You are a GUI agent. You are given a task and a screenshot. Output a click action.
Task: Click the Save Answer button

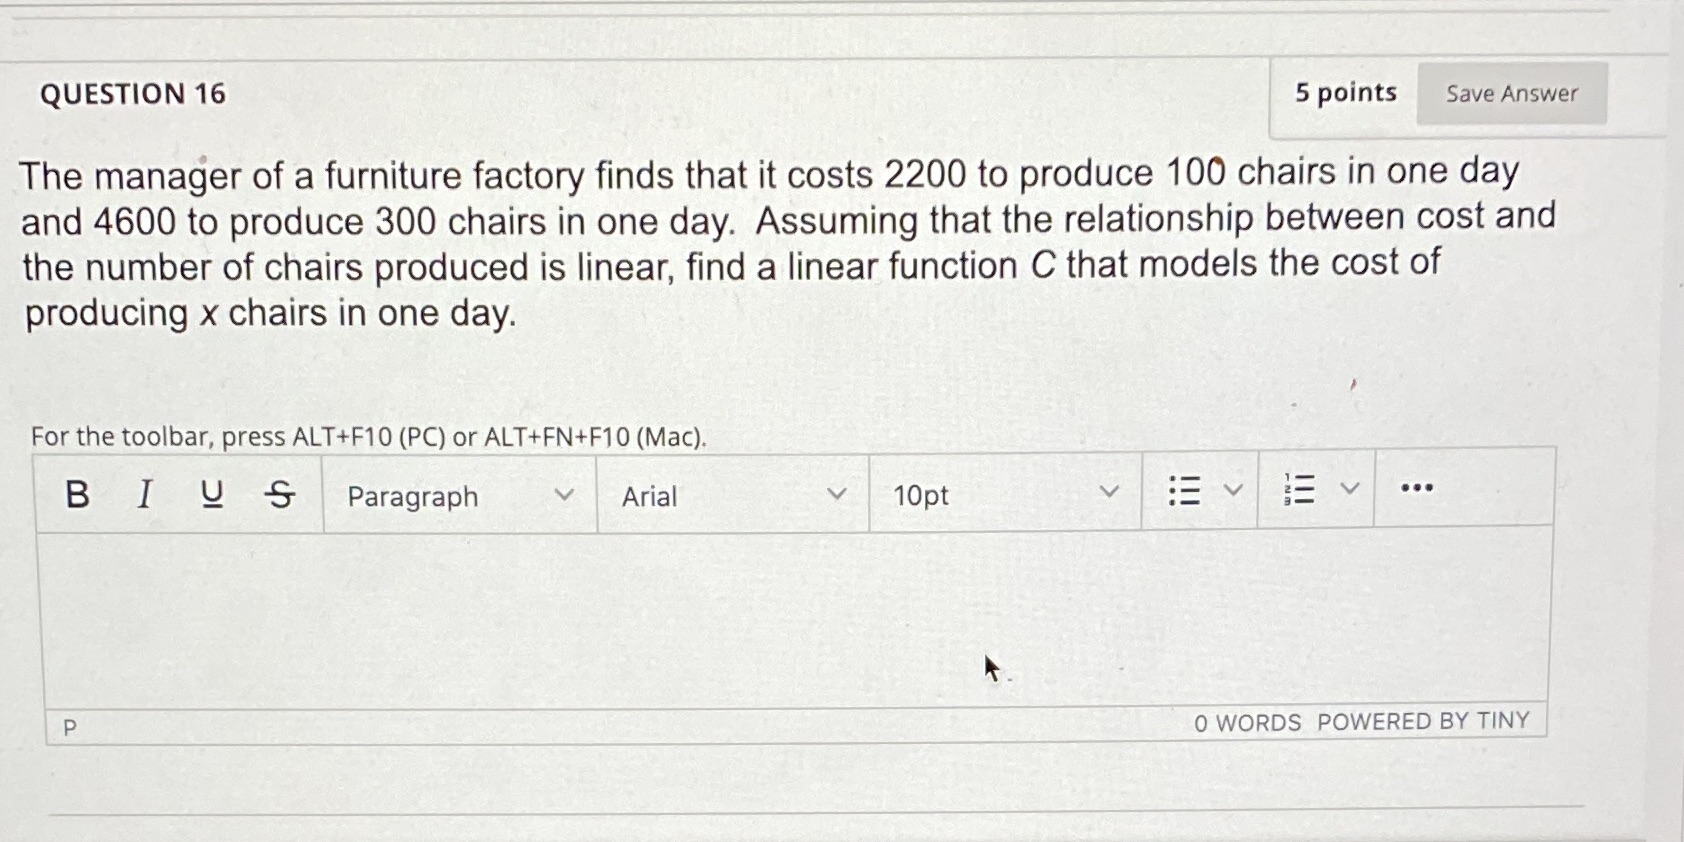pyautogui.click(x=1511, y=93)
